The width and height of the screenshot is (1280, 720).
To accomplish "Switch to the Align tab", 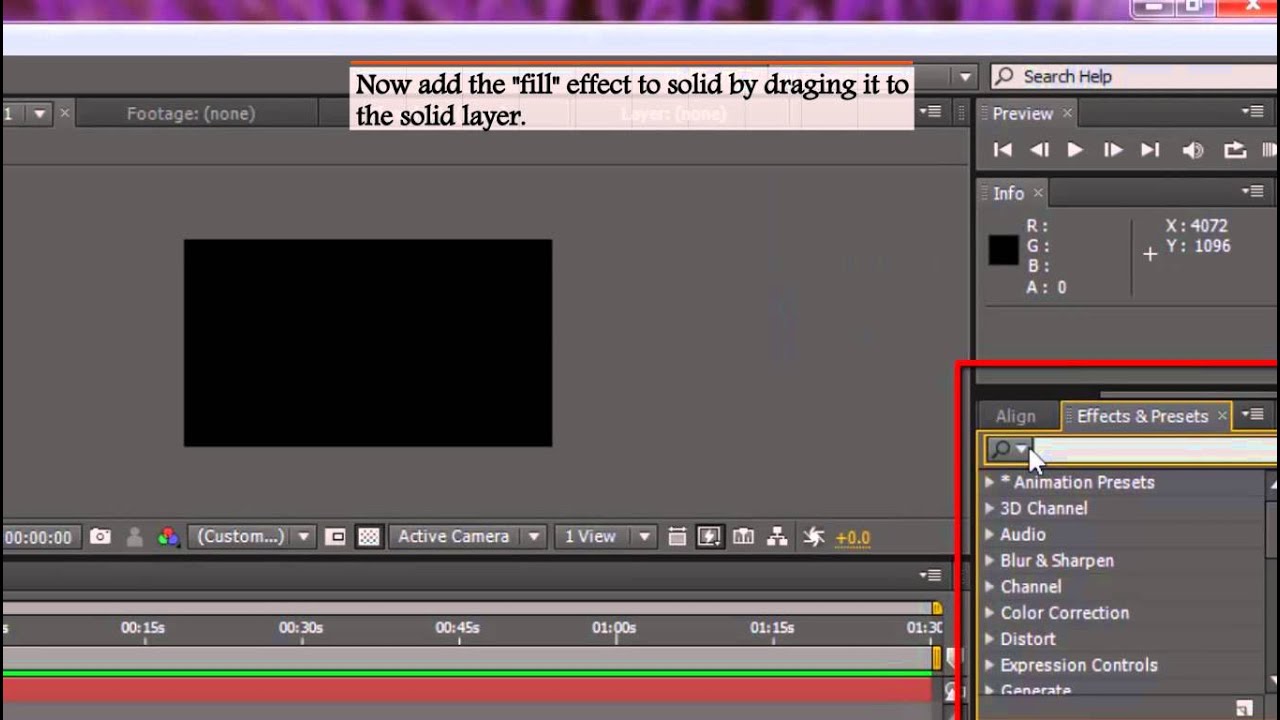I will tap(1015, 416).
